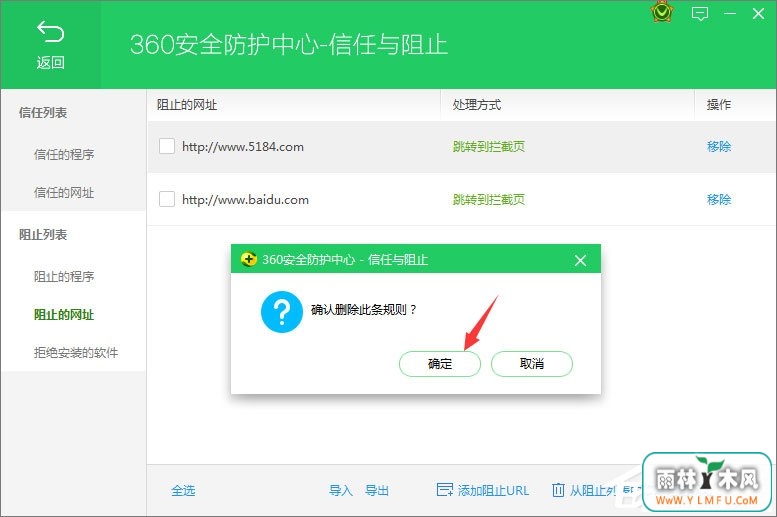Click 全选 to select all entries
Image resolution: width=777 pixels, height=517 pixels.
[183, 490]
